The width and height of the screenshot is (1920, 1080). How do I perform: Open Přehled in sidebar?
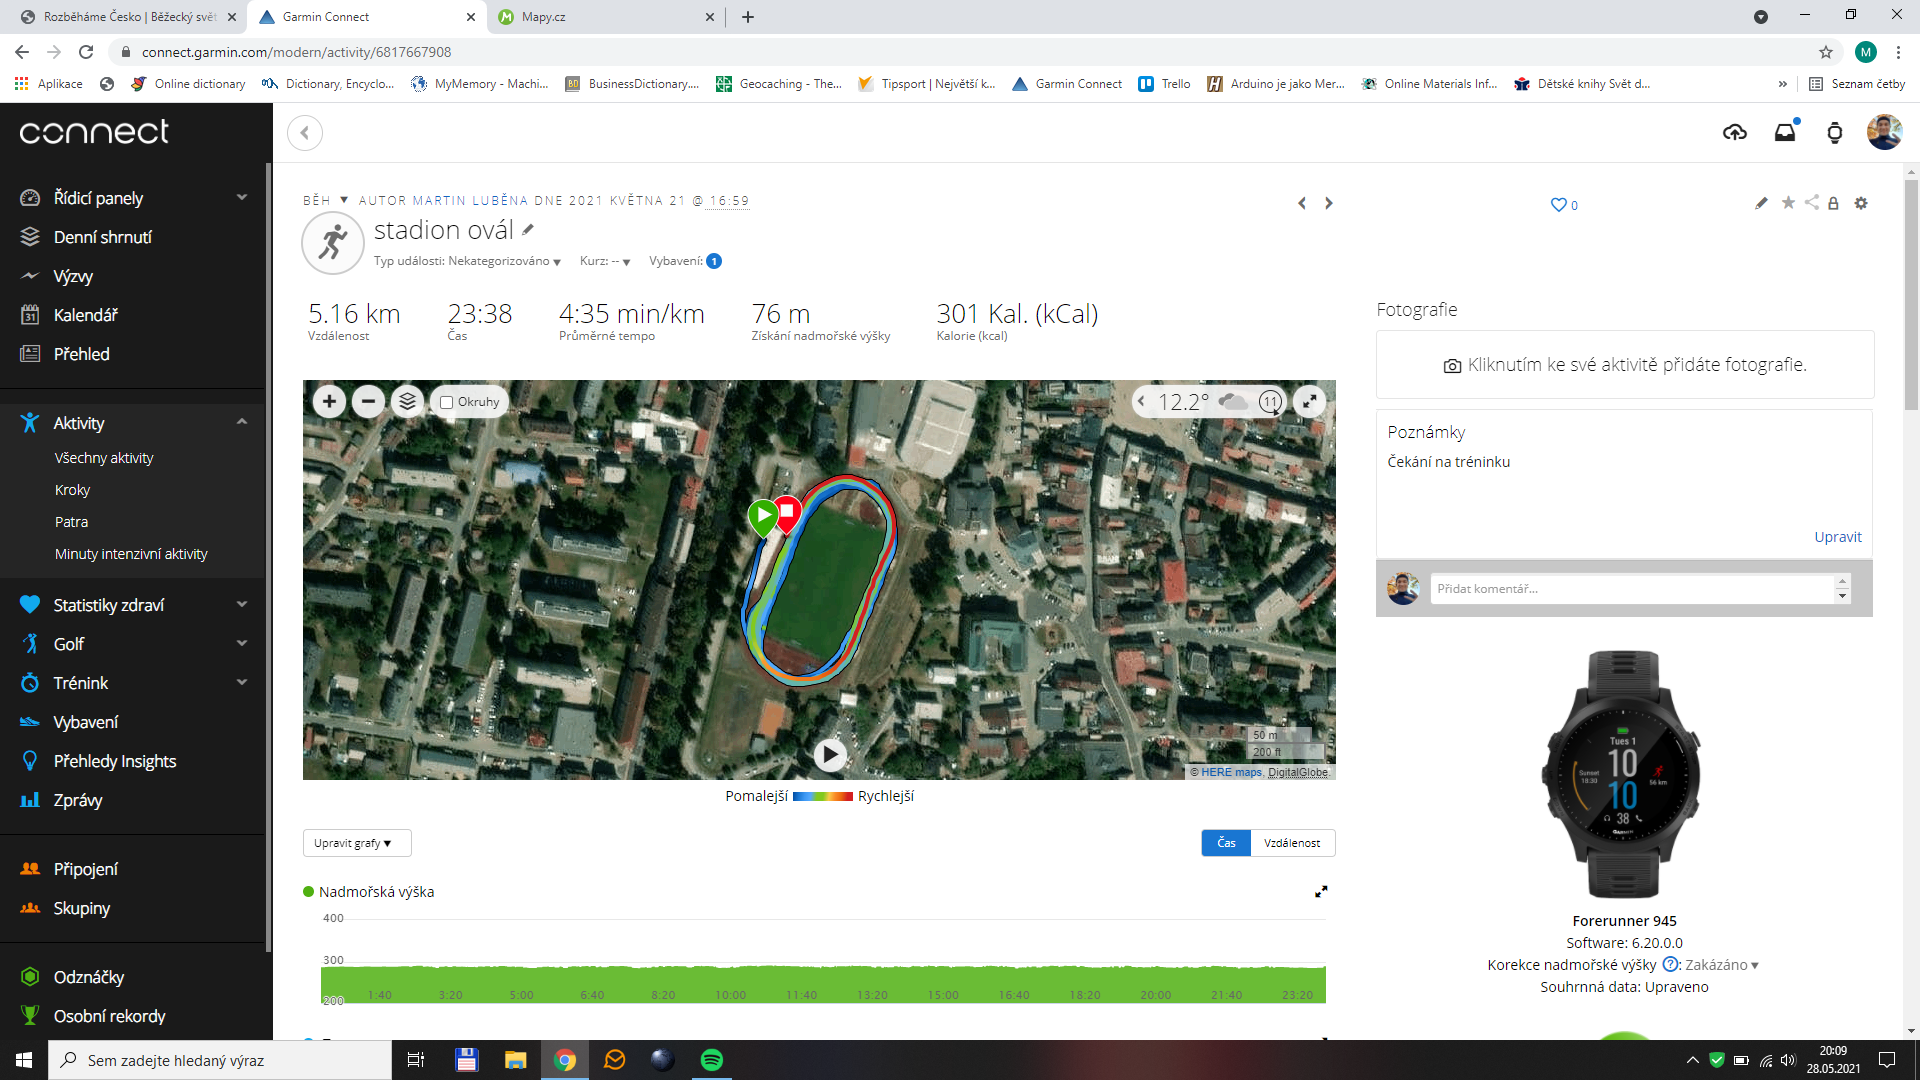coord(82,354)
